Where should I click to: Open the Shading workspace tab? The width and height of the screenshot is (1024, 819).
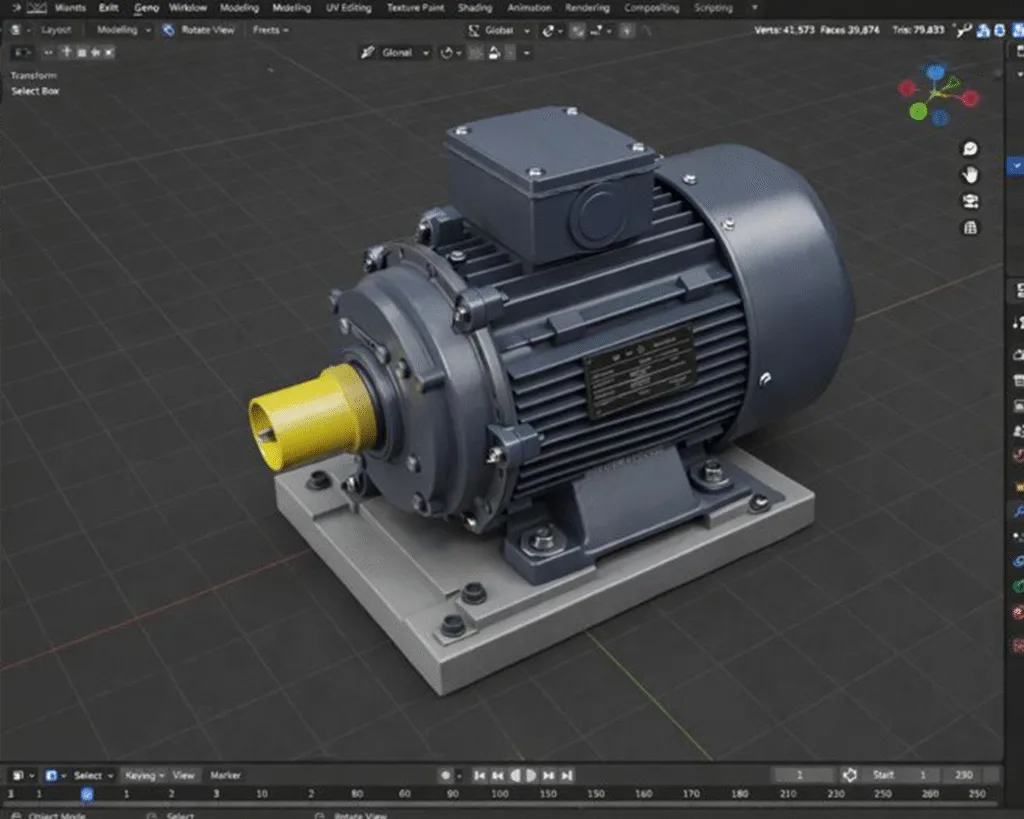(475, 8)
